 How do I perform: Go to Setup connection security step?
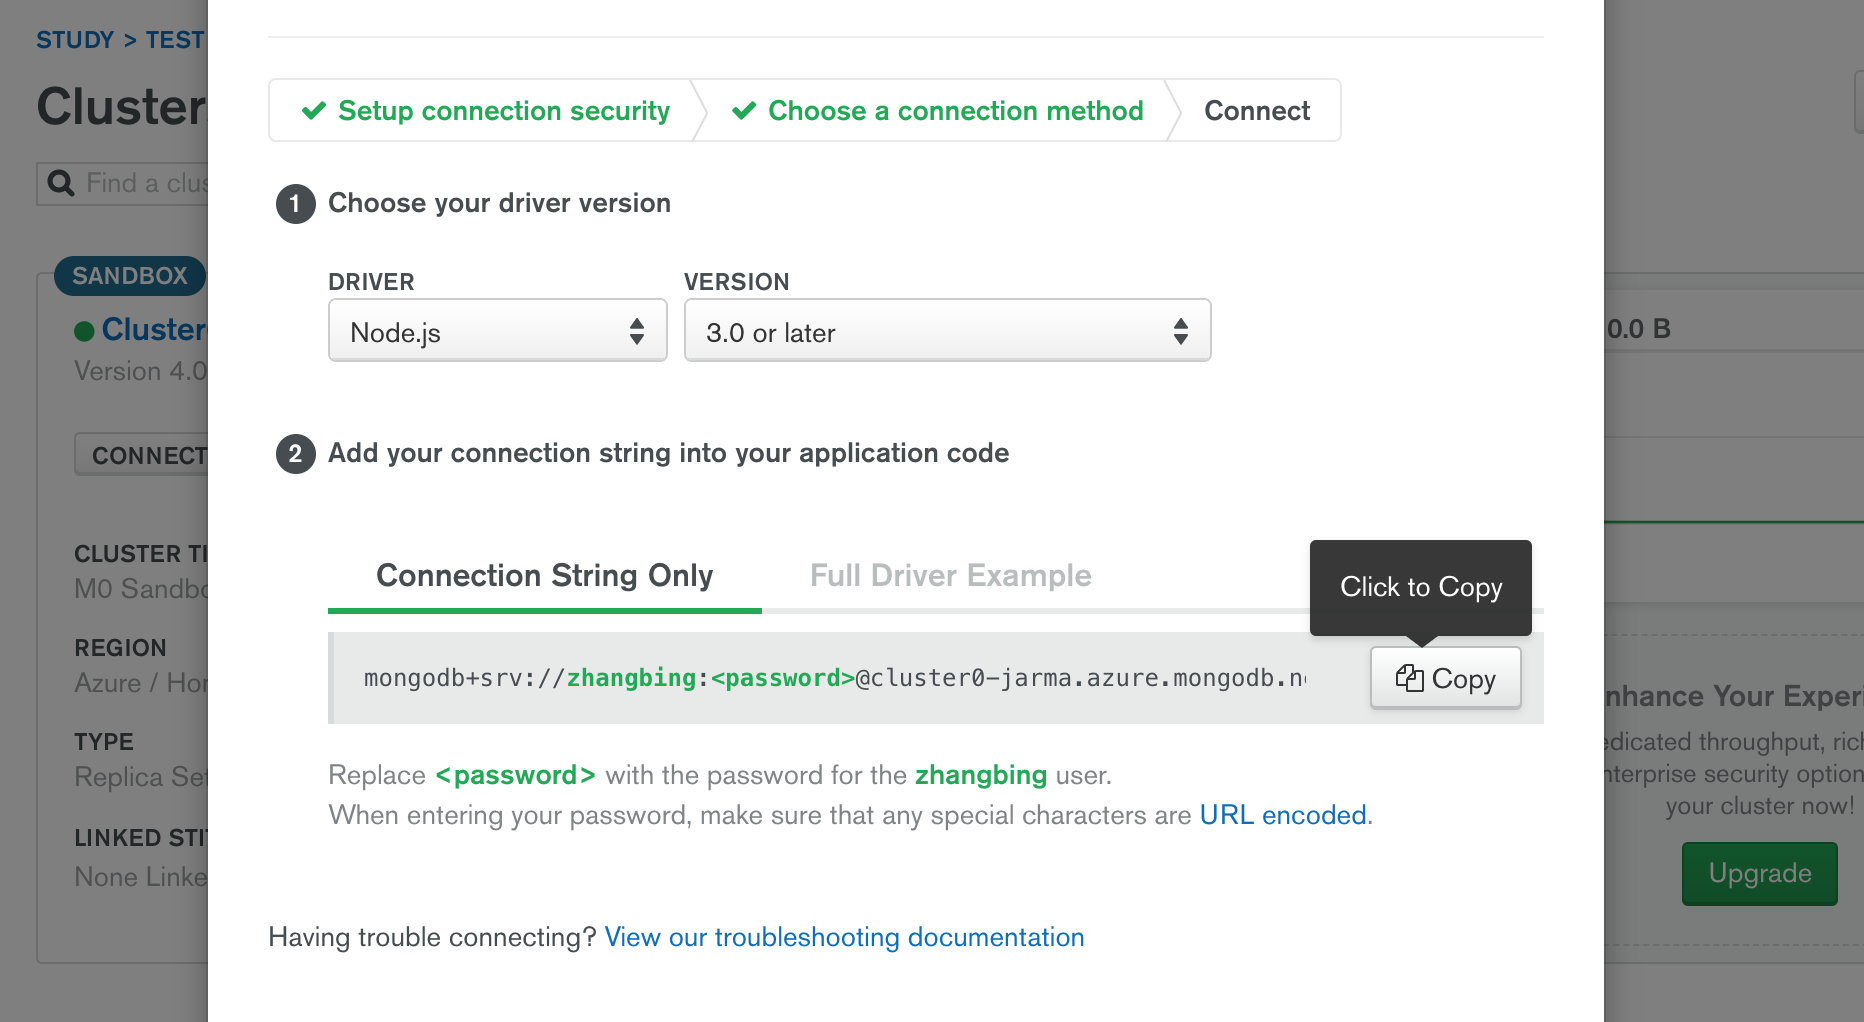point(503,110)
